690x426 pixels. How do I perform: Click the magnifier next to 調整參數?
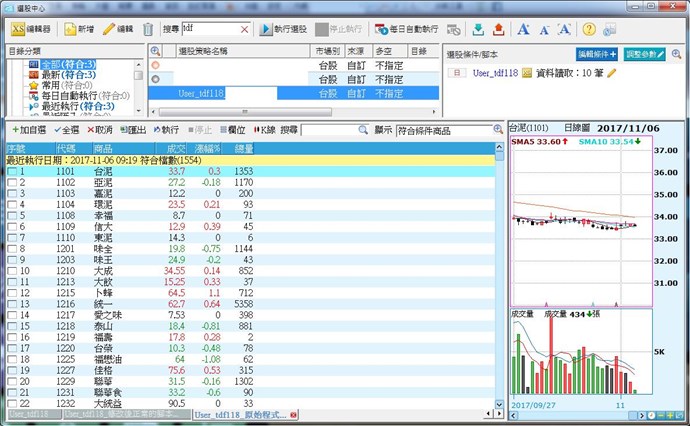point(676,53)
